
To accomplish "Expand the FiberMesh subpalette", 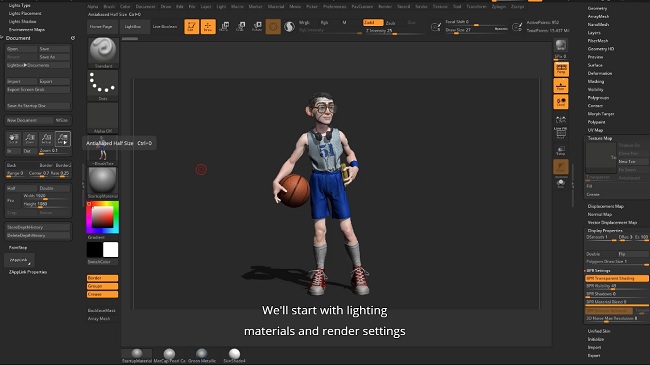I will tap(598, 41).
